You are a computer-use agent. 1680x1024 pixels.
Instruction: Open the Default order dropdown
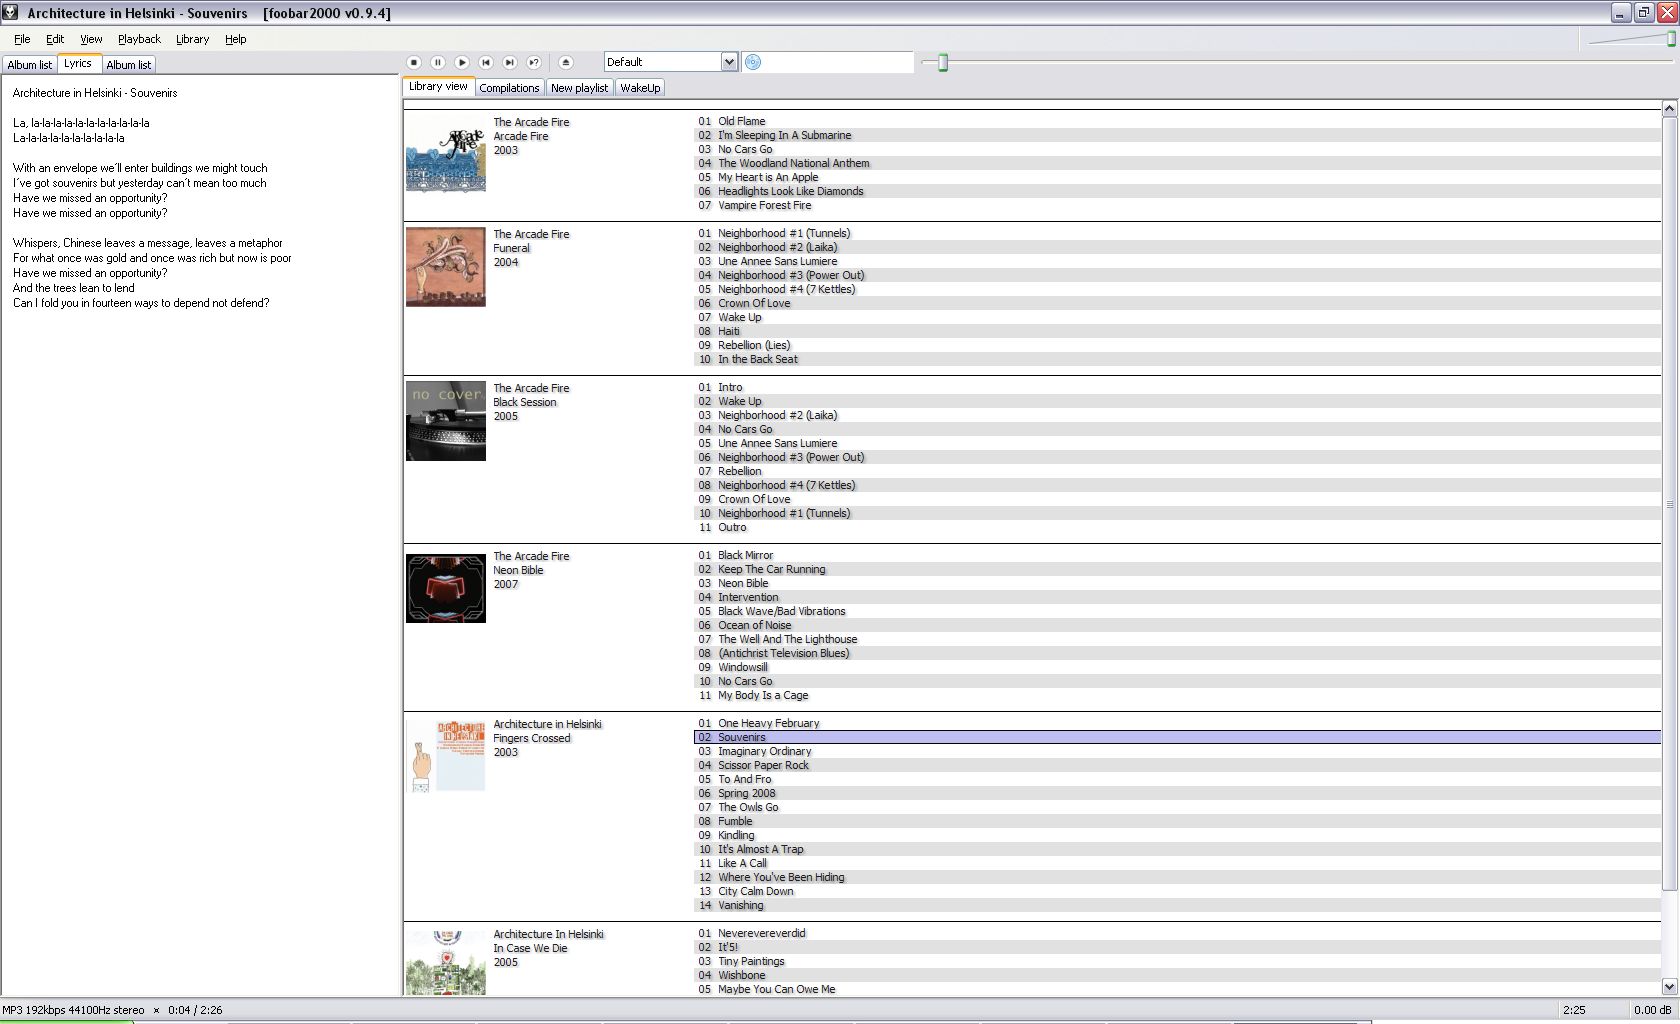click(670, 62)
